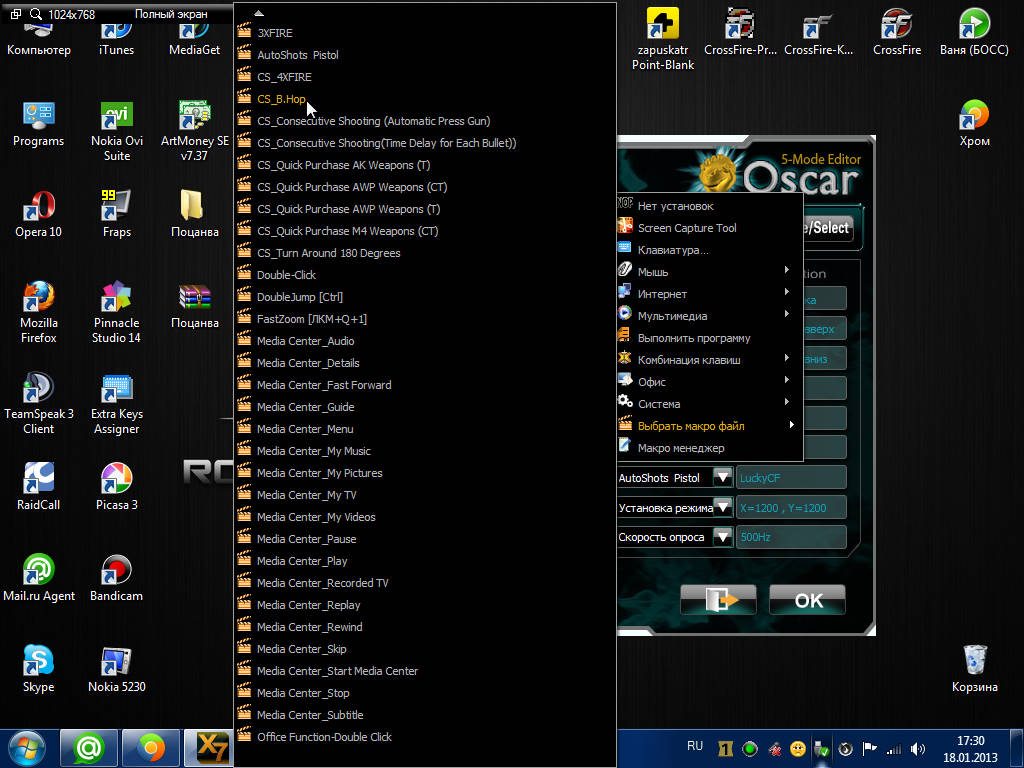This screenshot has width=1024, height=768.
Task: Expand the Система submenu
Action: (709, 404)
